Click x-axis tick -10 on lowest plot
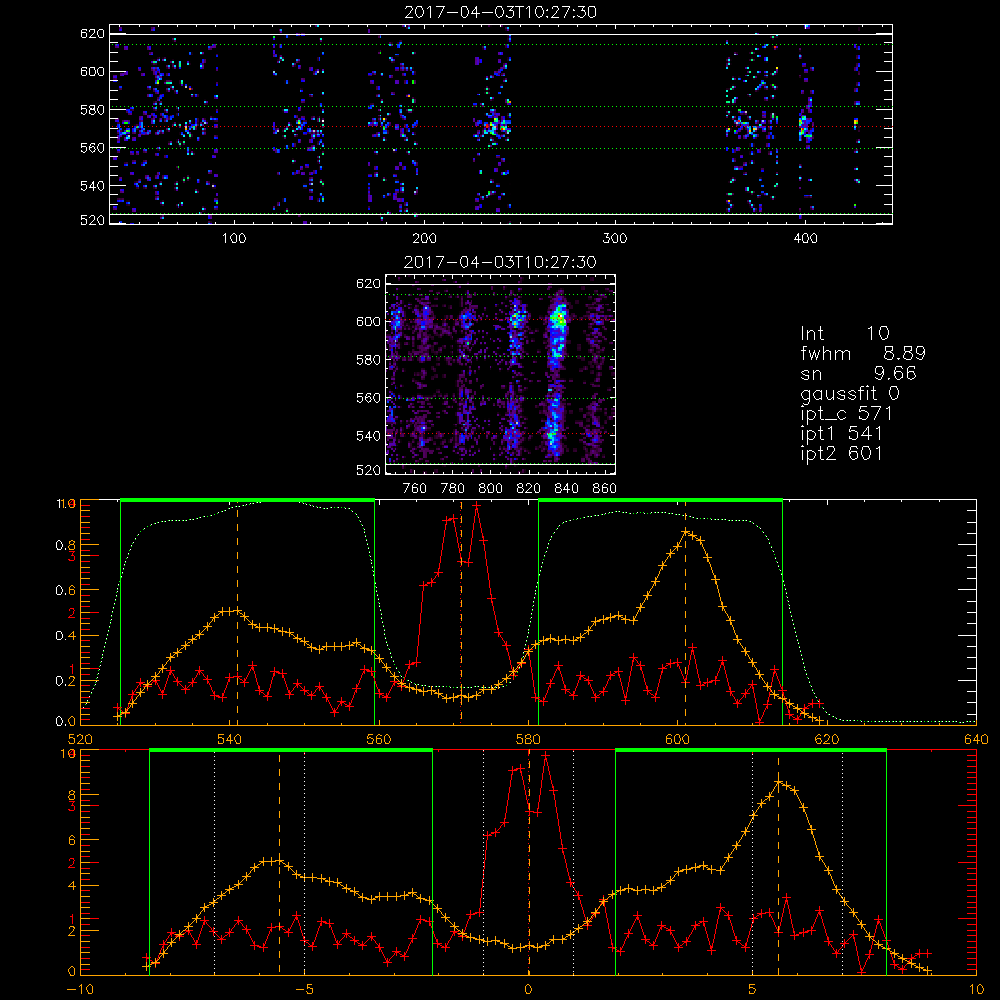Screen dimensions: 1000x1000 click(80, 990)
